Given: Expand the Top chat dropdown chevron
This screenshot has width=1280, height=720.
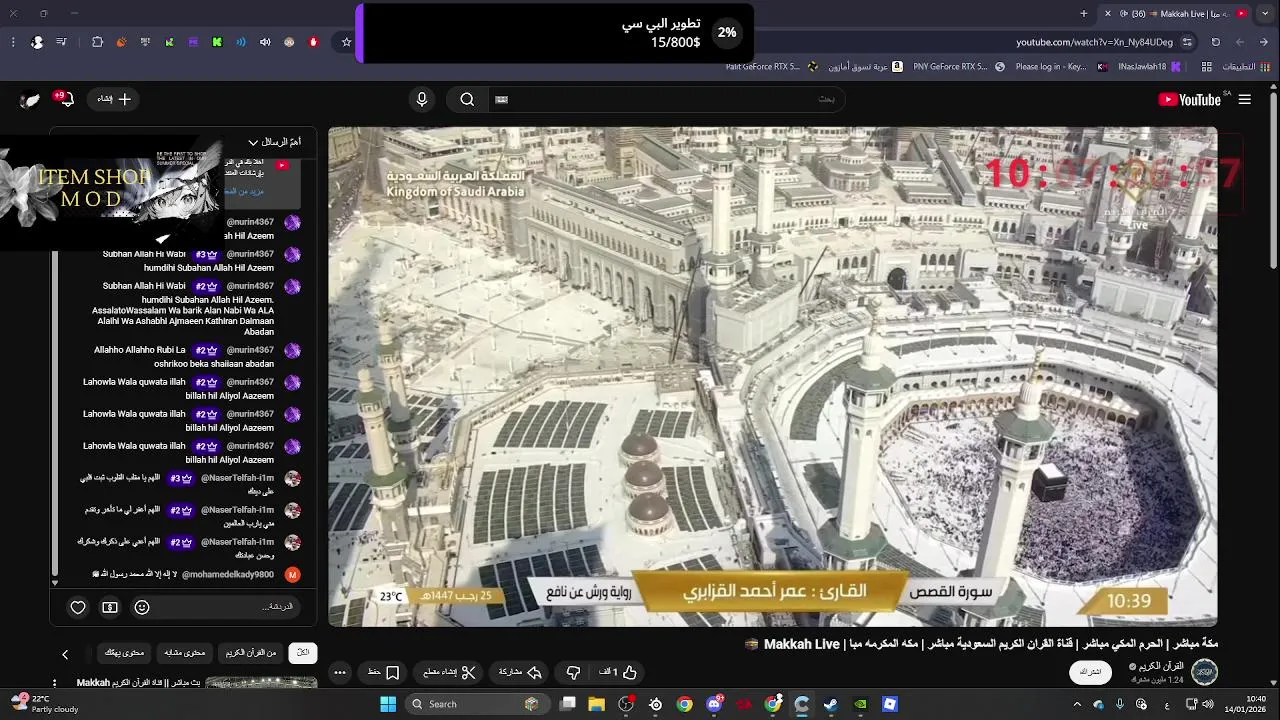Looking at the screenshot, I should 253,142.
